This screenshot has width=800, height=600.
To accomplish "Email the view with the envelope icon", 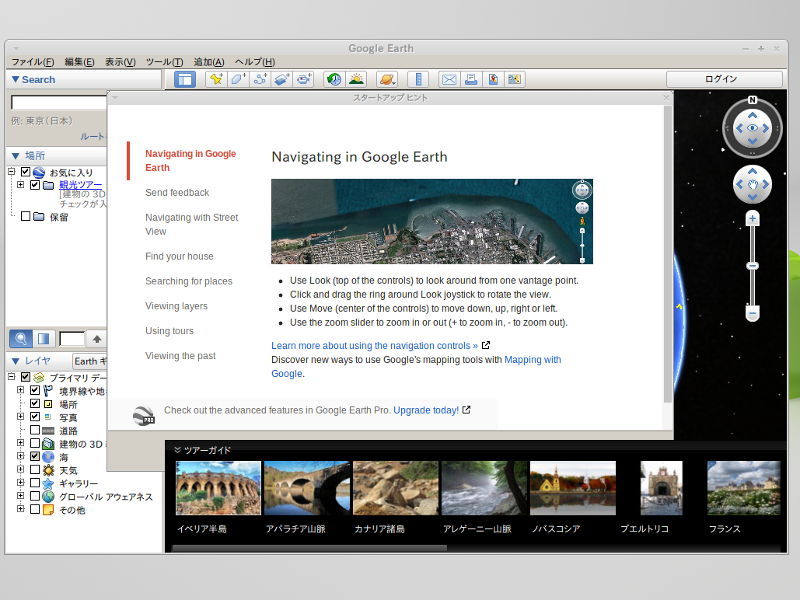I will click(x=449, y=79).
